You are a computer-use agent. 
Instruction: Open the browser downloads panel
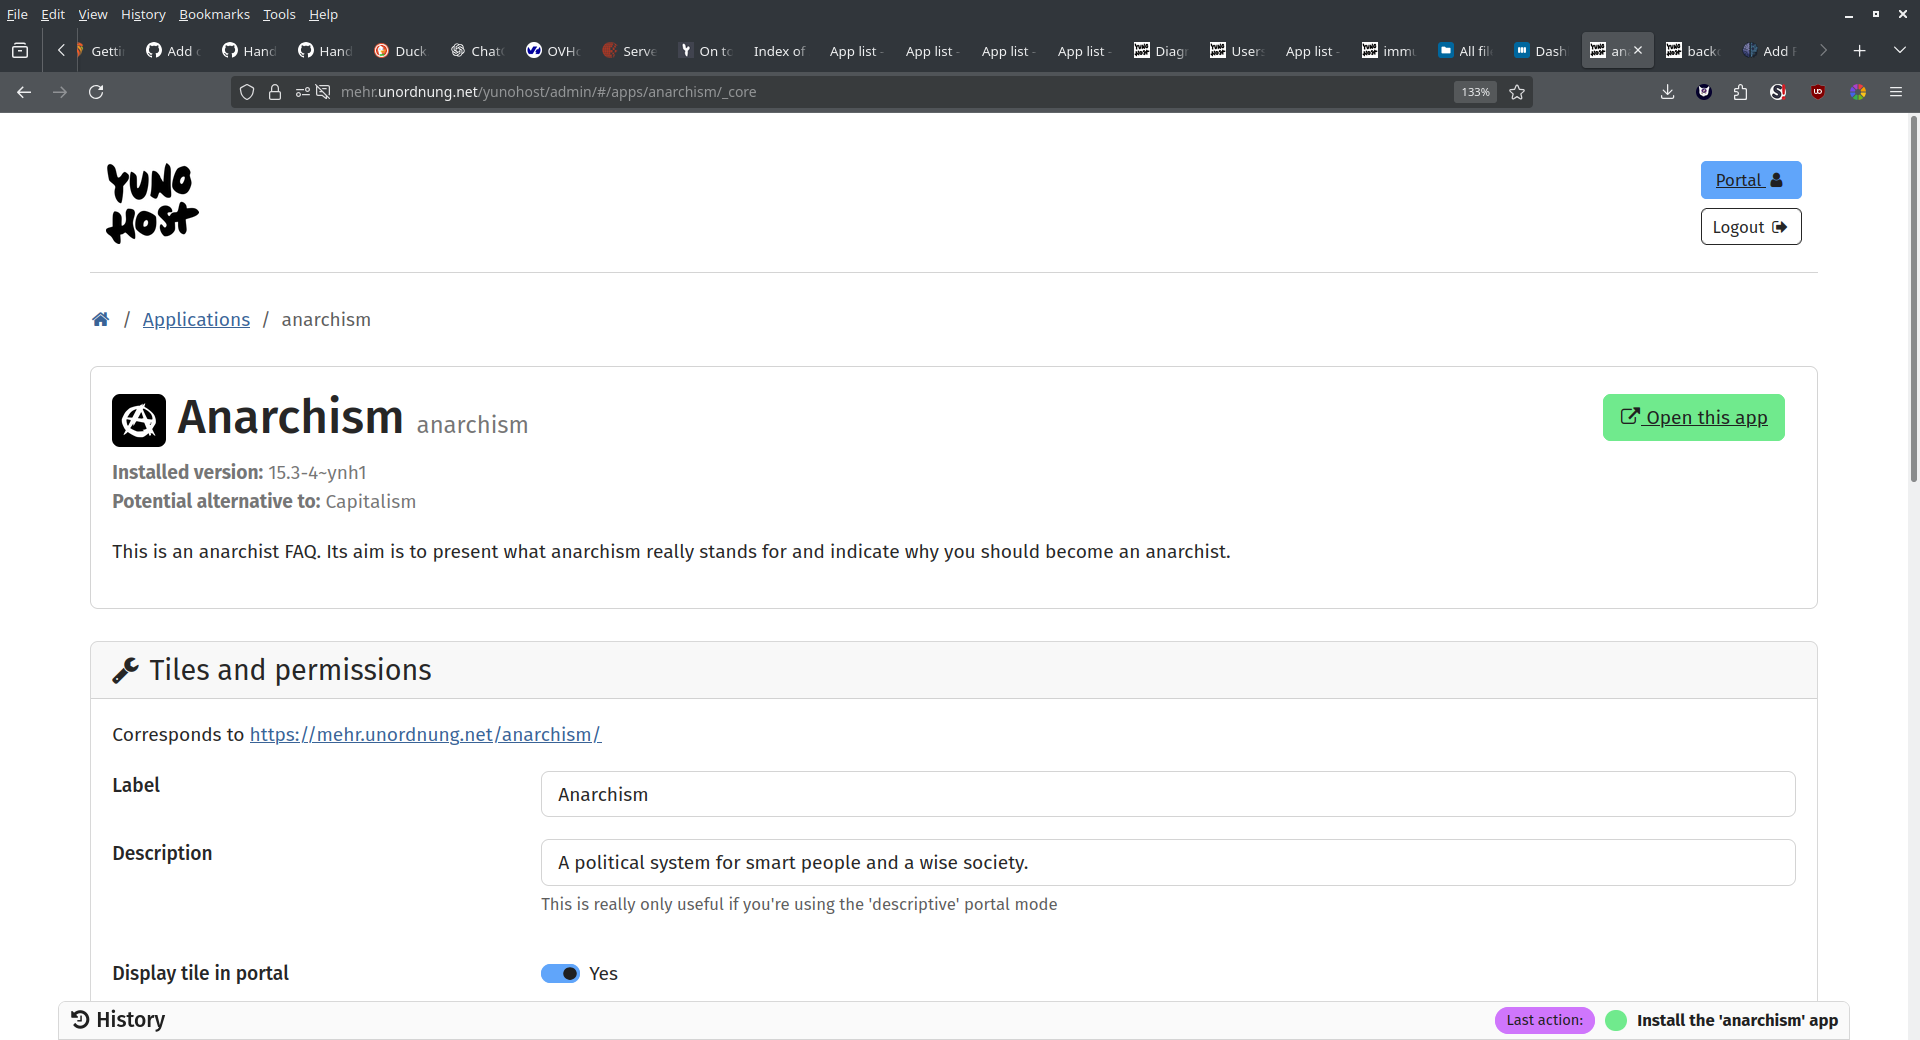[x=1667, y=92]
